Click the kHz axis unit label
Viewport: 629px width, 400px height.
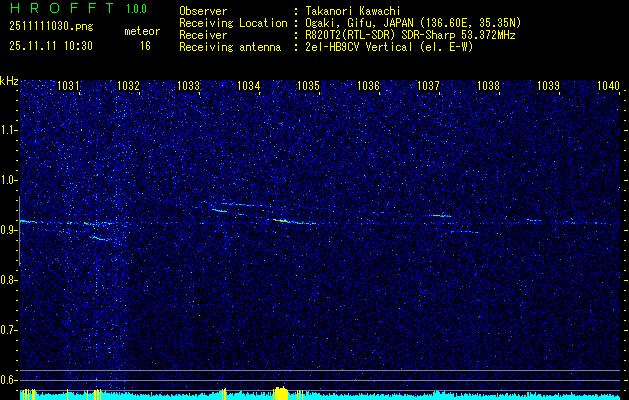coord(9,81)
